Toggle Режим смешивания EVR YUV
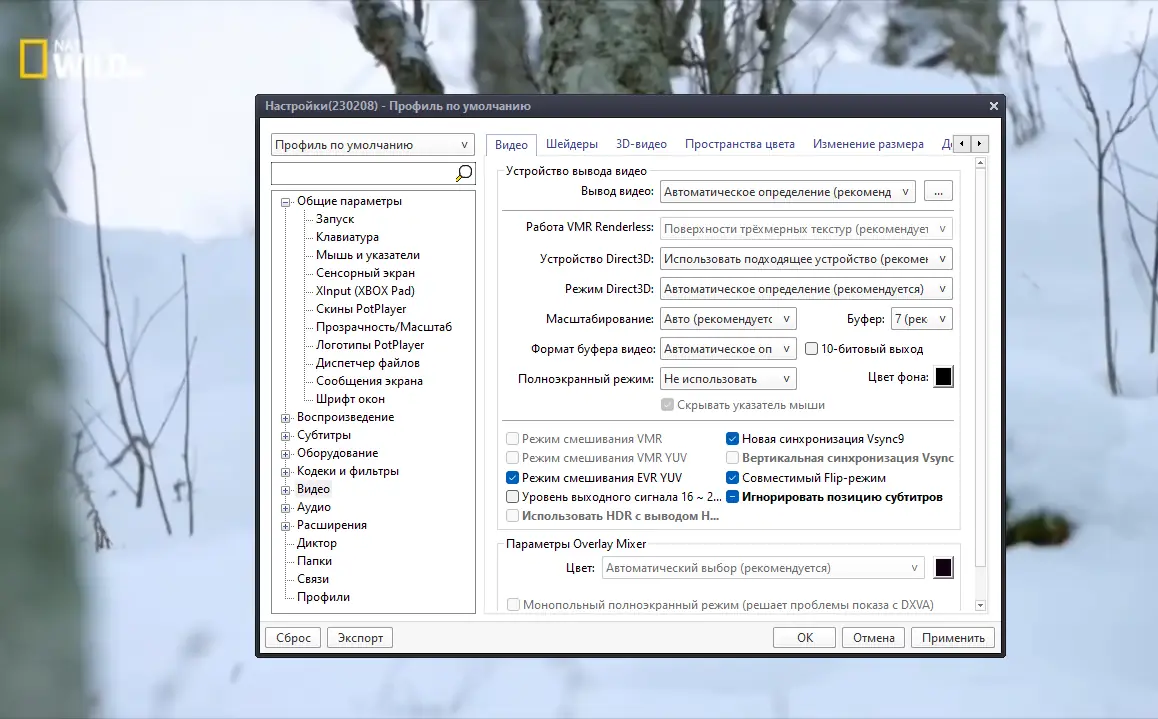Viewport: 1158px width, 719px height. (x=512, y=478)
